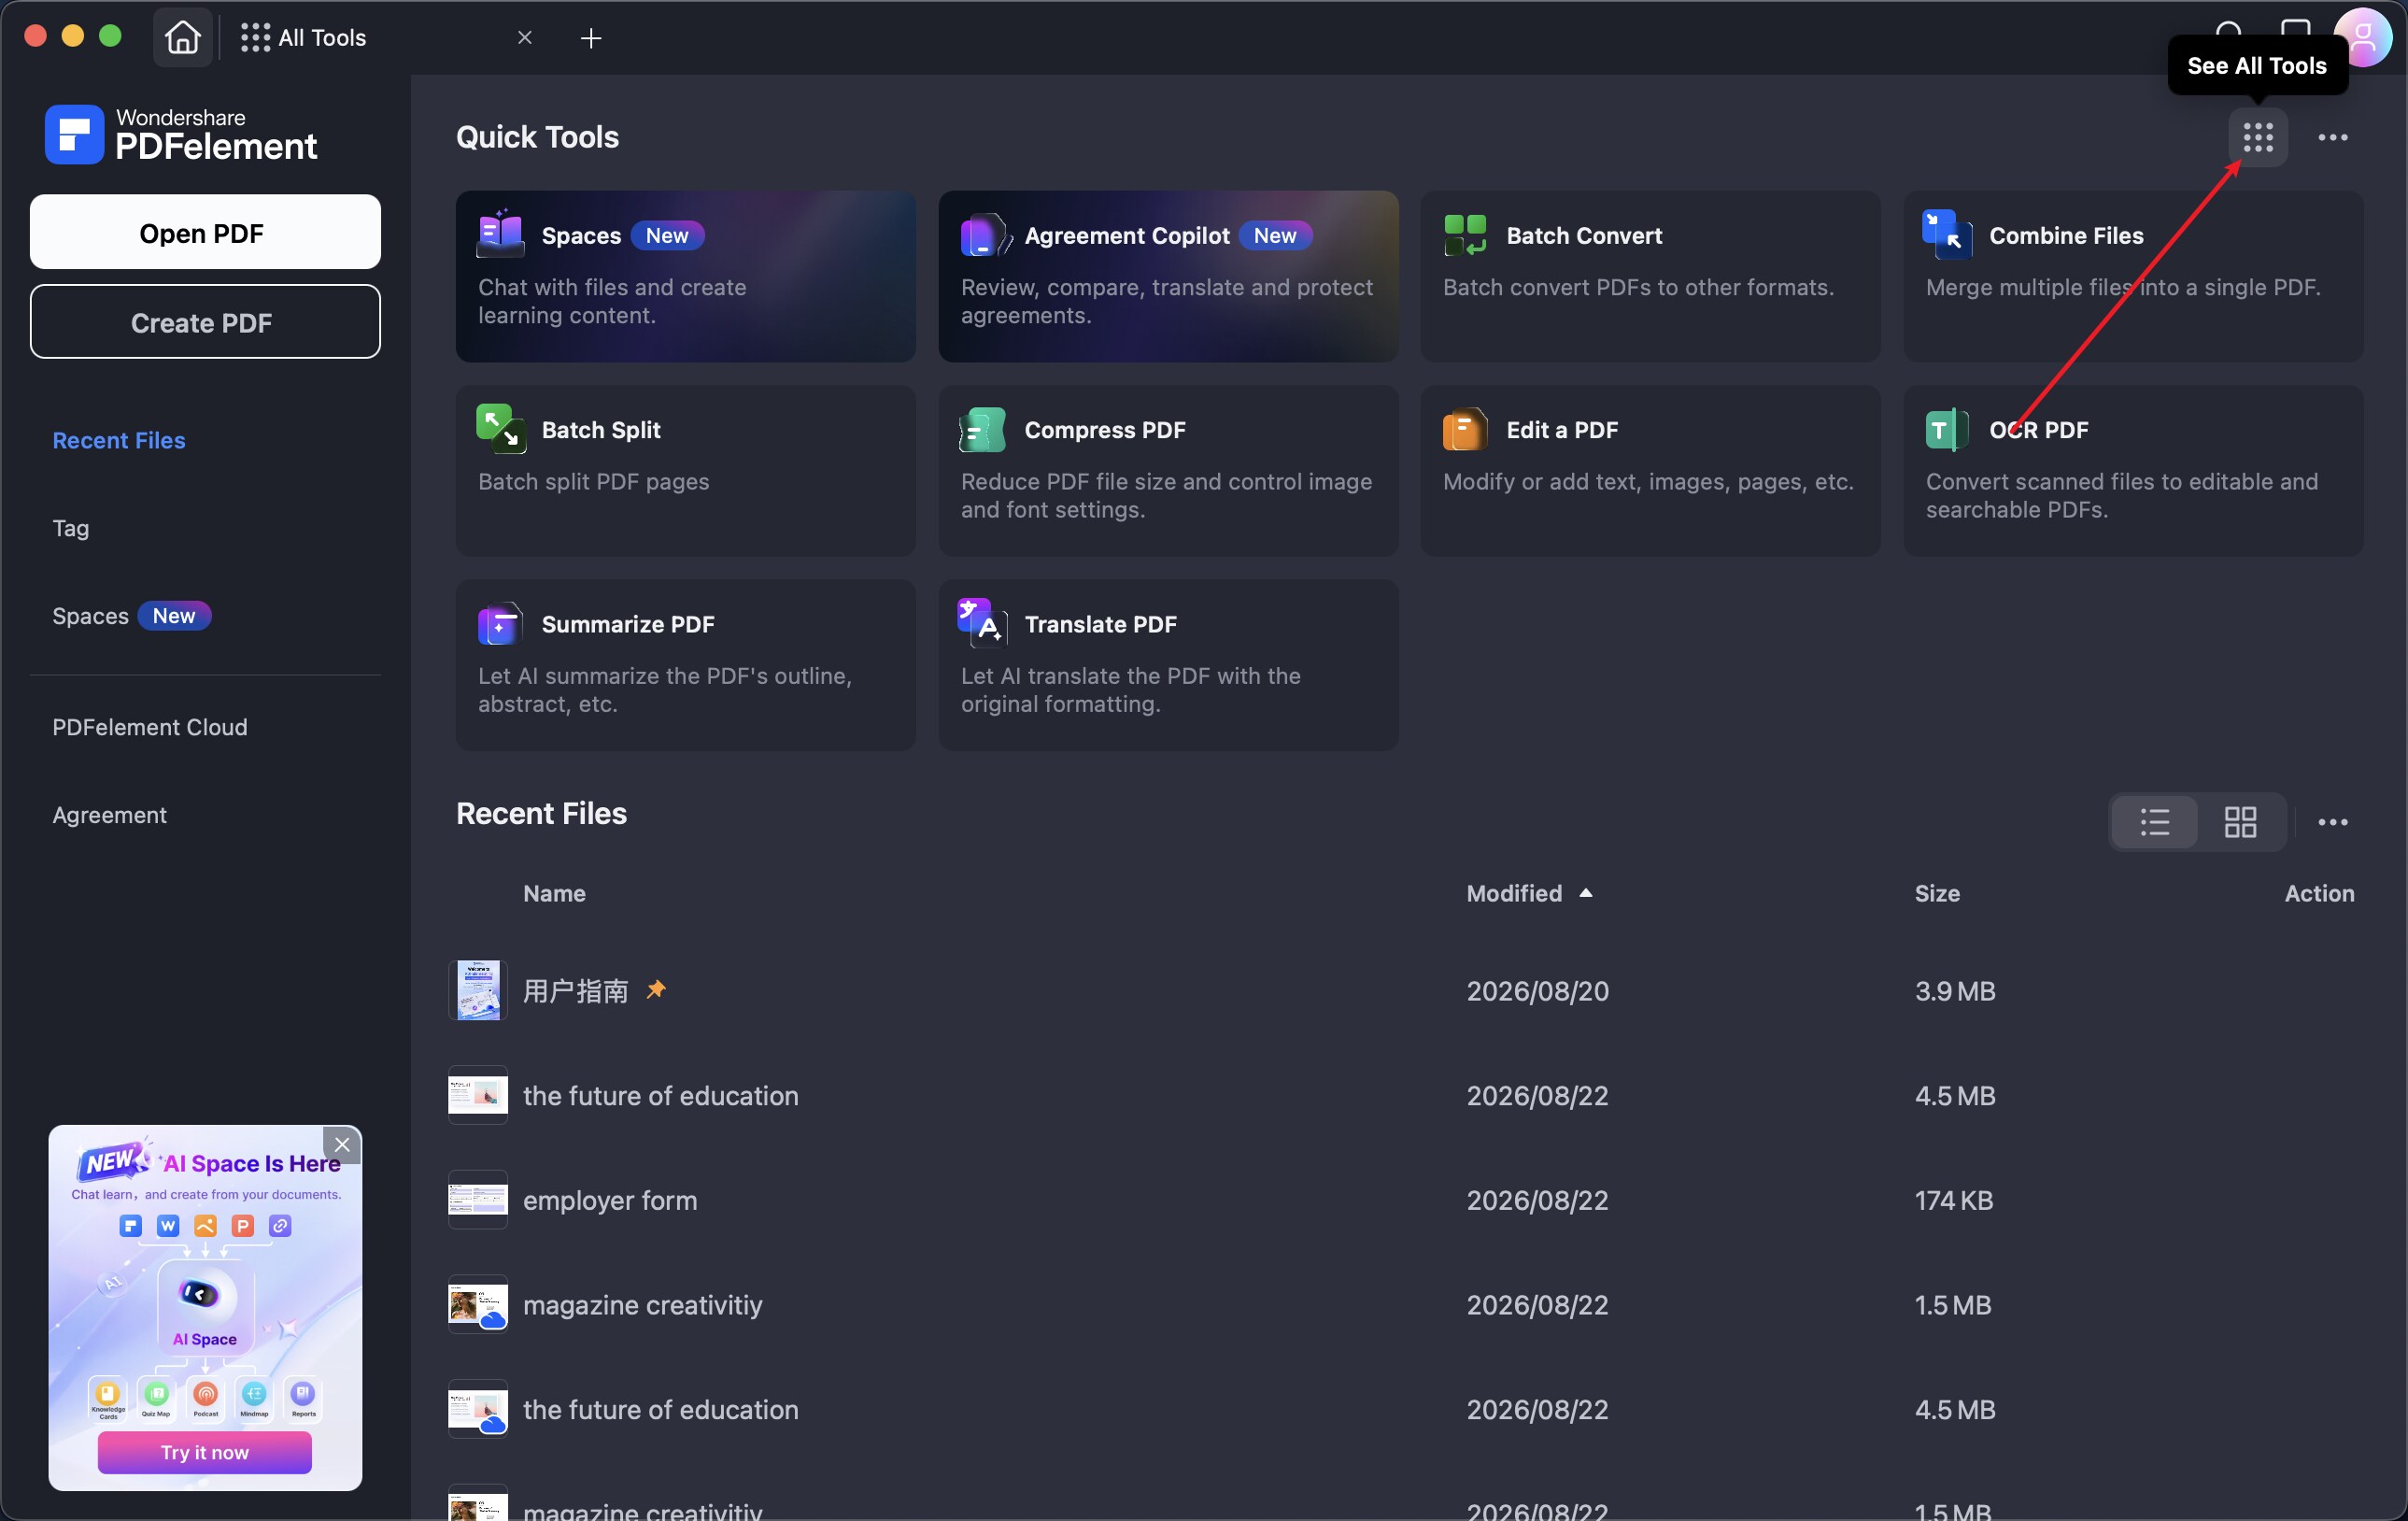2408x1521 pixels.
Task: Switch Recent Files to grid view
Action: point(2240,822)
